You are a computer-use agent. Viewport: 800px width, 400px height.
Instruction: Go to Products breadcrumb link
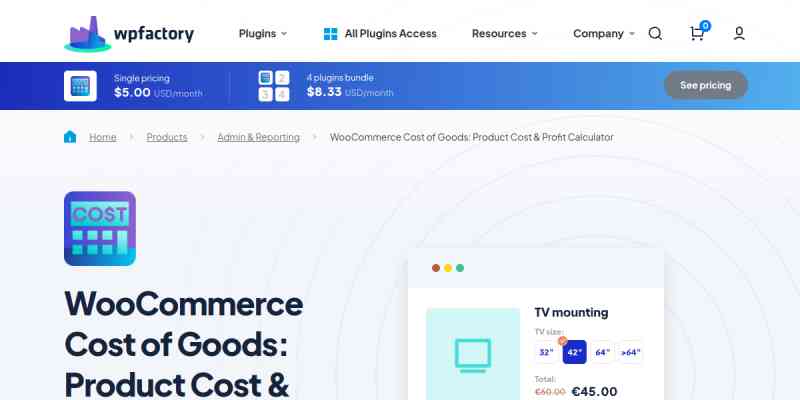(x=167, y=137)
